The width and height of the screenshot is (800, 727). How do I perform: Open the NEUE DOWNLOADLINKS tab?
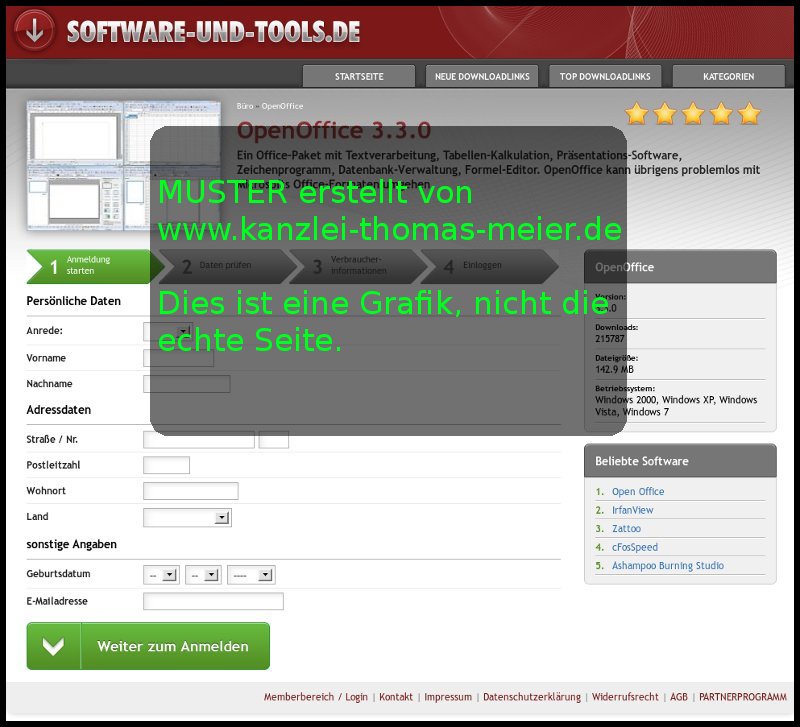[x=482, y=76]
